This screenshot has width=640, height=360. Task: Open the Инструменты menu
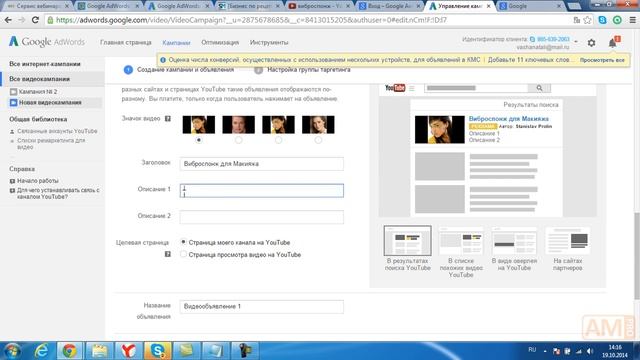[x=269, y=42]
